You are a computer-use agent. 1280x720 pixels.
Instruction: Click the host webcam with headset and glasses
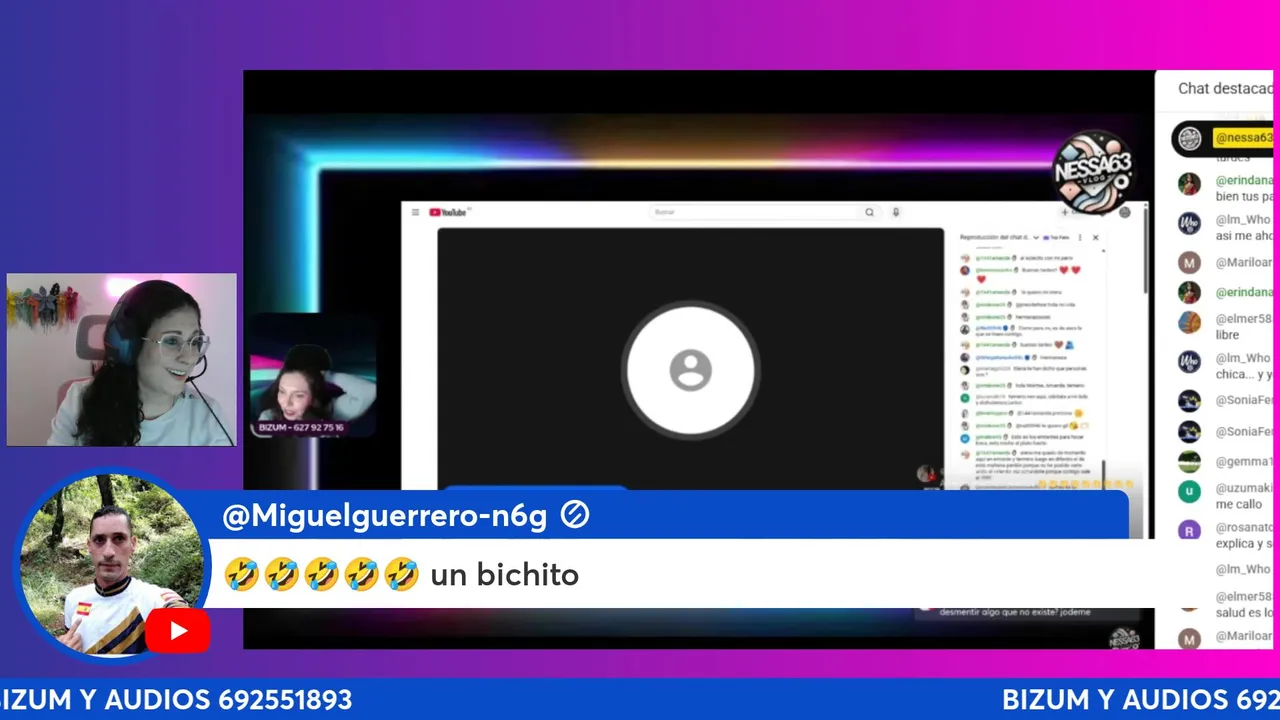pos(122,359)
